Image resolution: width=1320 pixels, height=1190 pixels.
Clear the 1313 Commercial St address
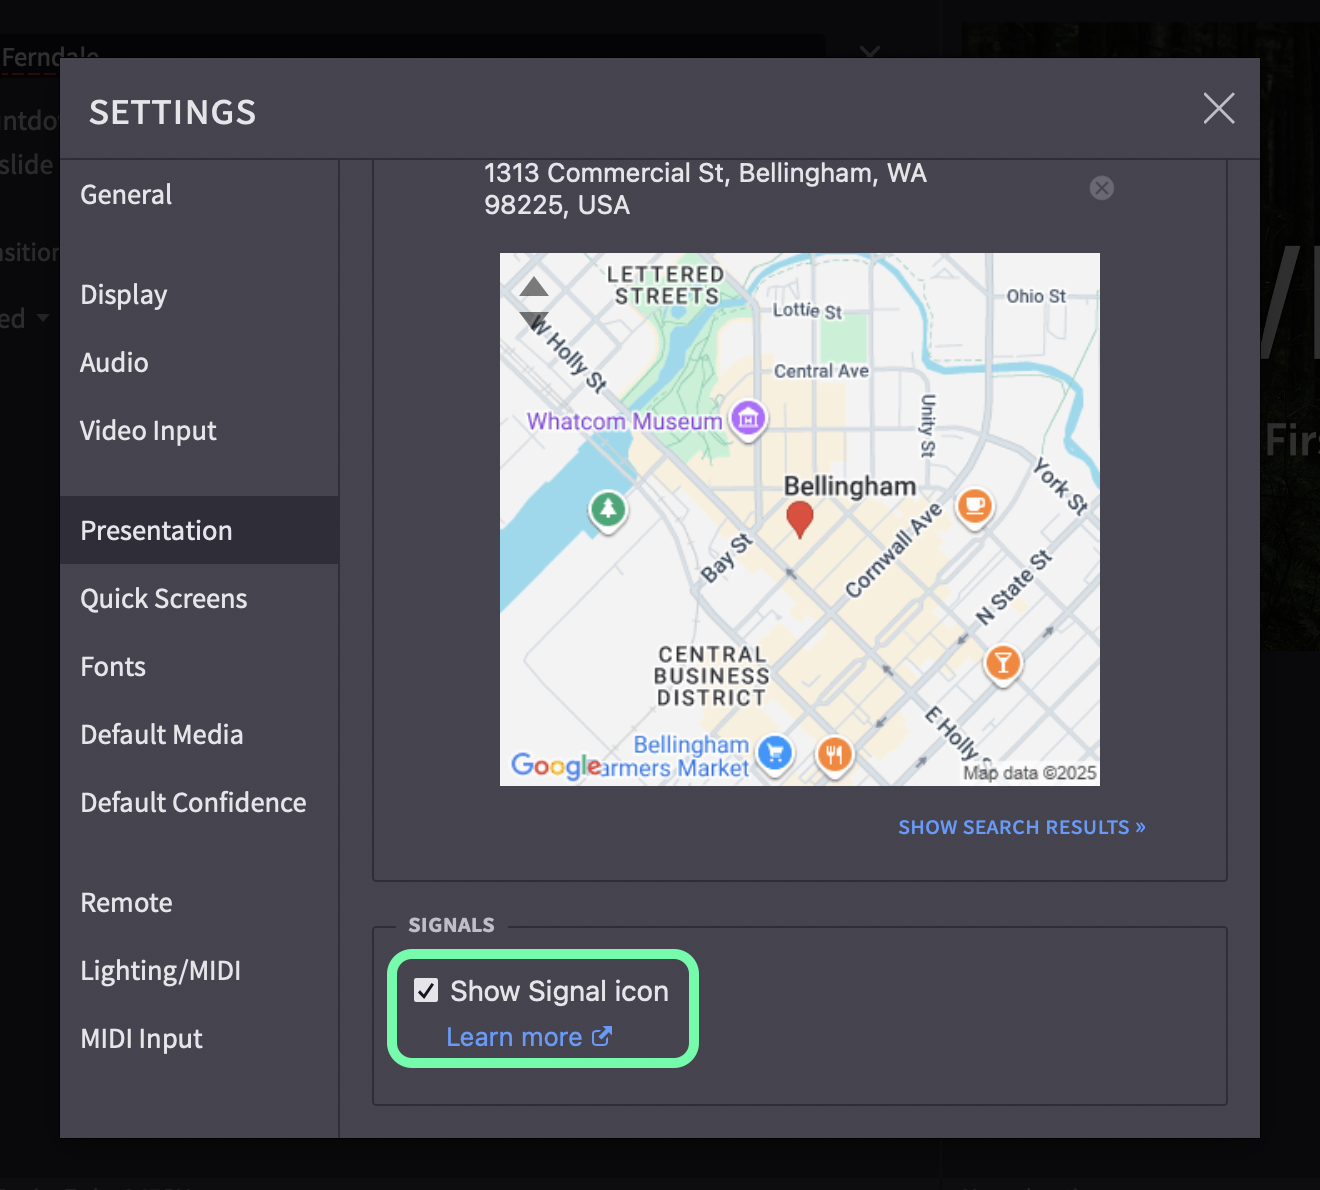(x=1102, y=188)
